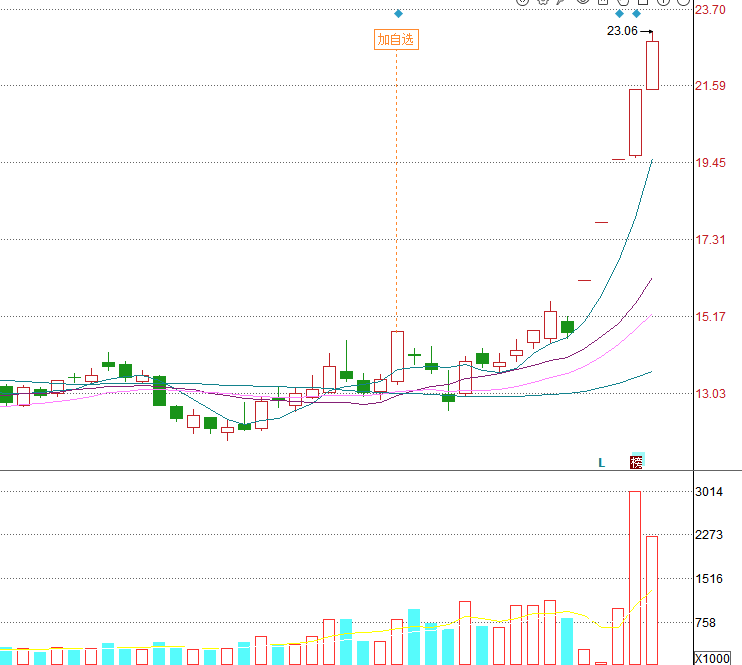Click the 2273 volume axis label
The width and height of the screenshot is (742, 665).
708,535
